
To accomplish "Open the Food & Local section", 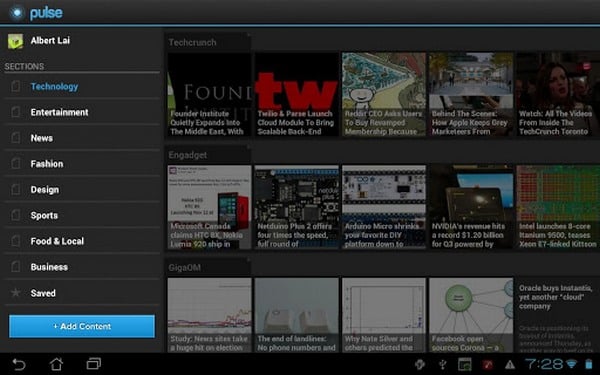I will tap(82, 241).
